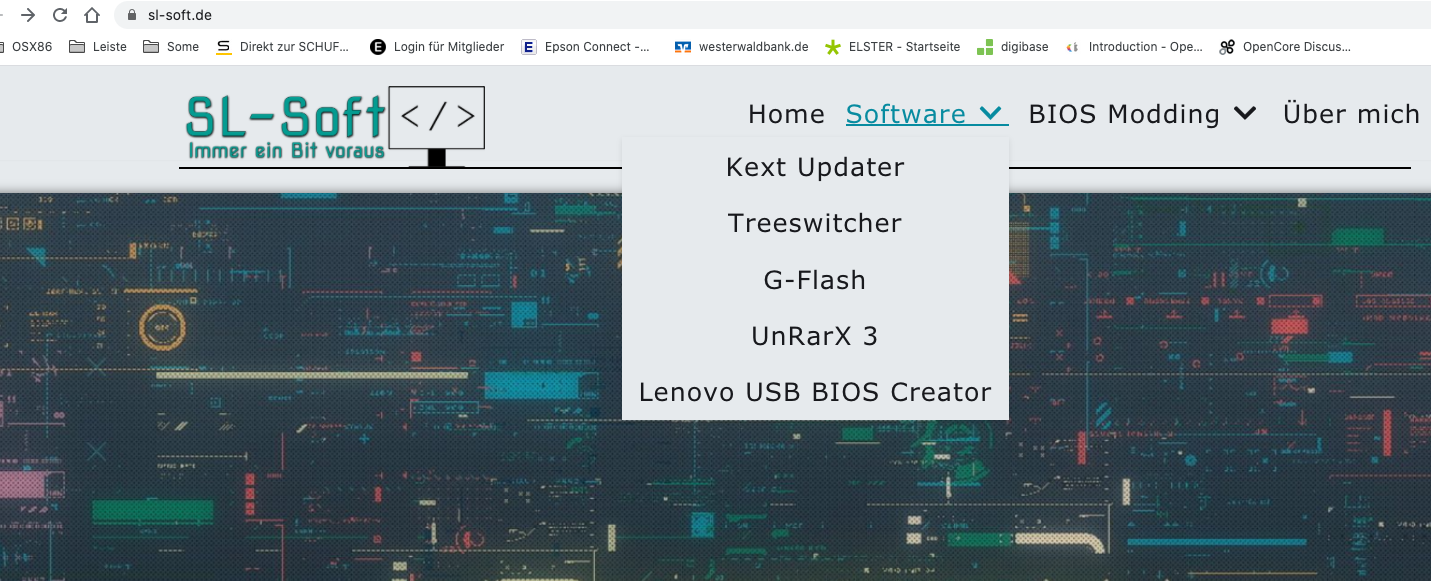Select Treeswitcher from dropdown
This screenshot has width=1431, height=581.
[x=815, y=223]
